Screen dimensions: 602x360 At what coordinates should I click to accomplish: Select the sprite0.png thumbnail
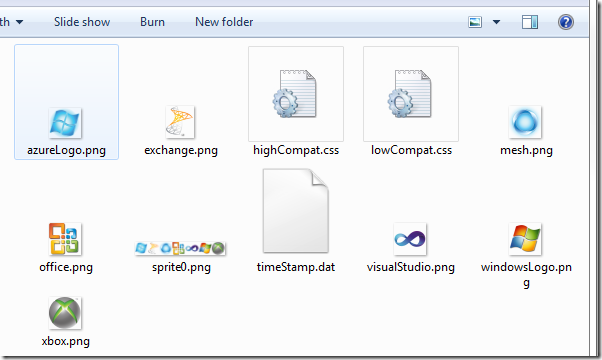(x=180, y=248)
